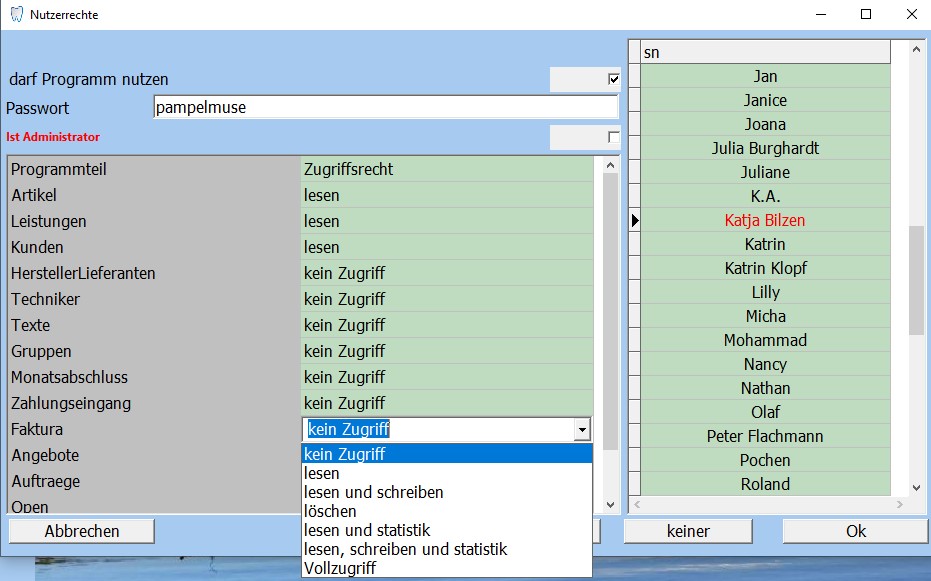Uncheck the 'darf Programm nutzen' checkbox
The height and width of the screenshot is (581, 931).
[x=614, y=79]
